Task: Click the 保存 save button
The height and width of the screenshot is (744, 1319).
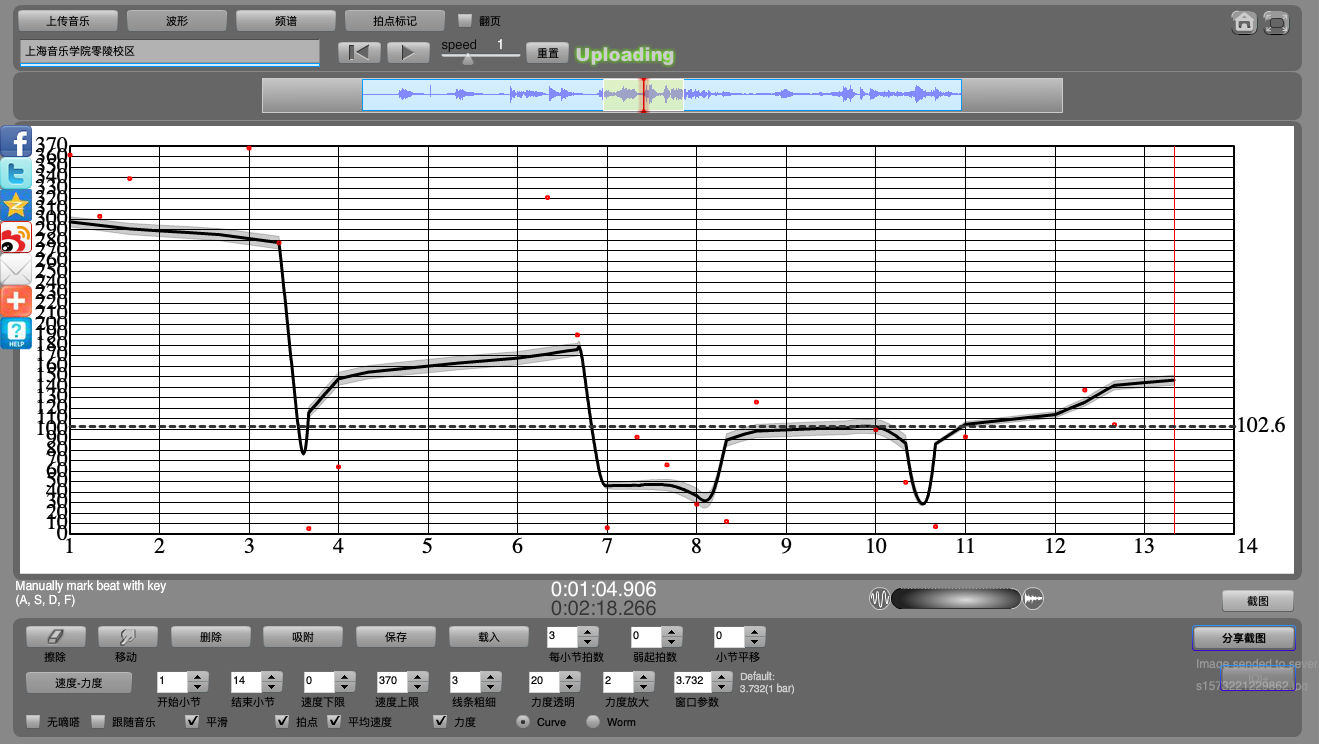Action: click(x=396, y=636)
